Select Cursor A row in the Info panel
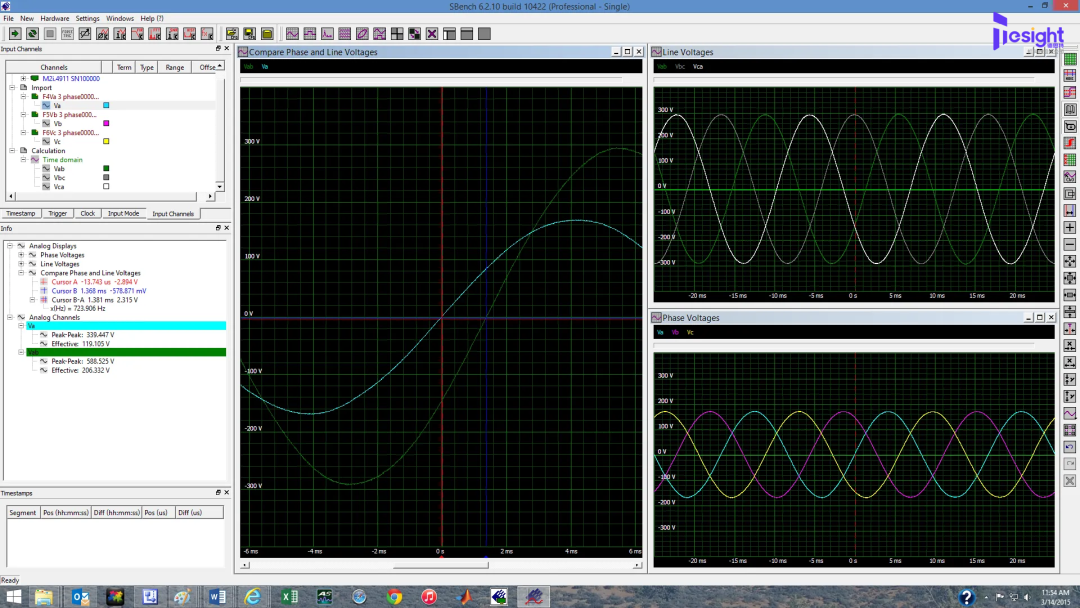Viewport: 1080px width, 608px height. 94,282
